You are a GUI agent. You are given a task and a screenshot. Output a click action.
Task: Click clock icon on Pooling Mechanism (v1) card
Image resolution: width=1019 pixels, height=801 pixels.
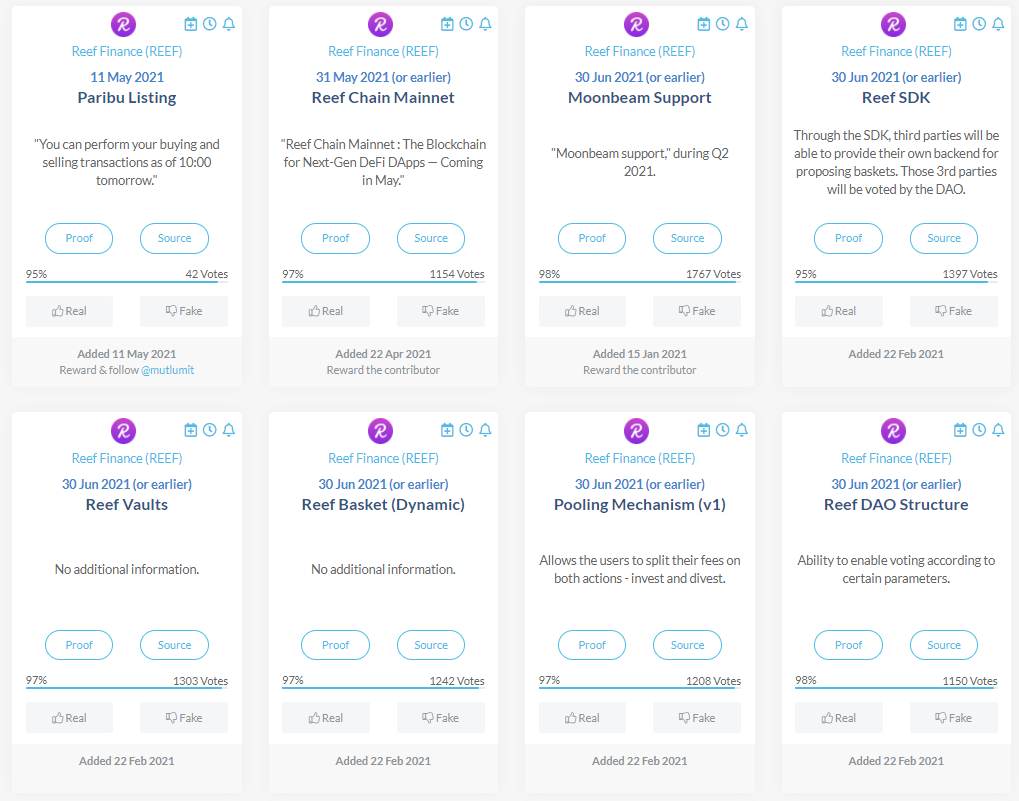723,430
